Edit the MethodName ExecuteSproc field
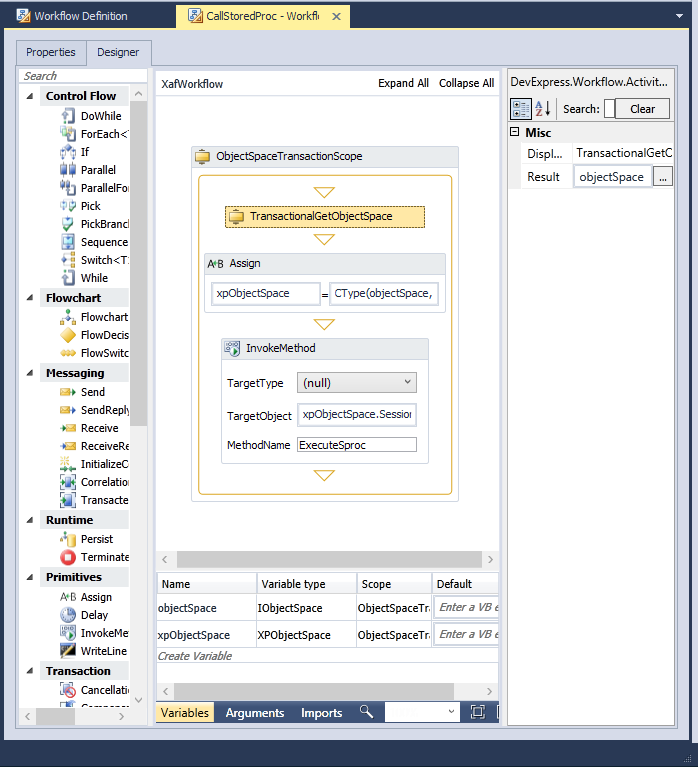 (x=357, y=445)
